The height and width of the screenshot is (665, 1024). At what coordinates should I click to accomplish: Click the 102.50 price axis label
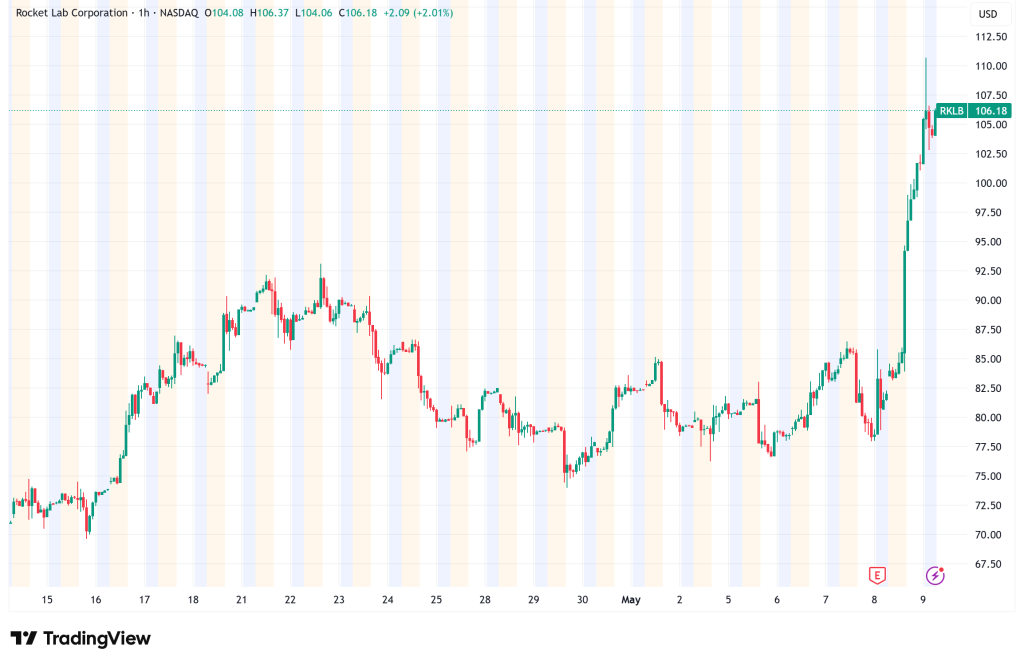(991, 154)
